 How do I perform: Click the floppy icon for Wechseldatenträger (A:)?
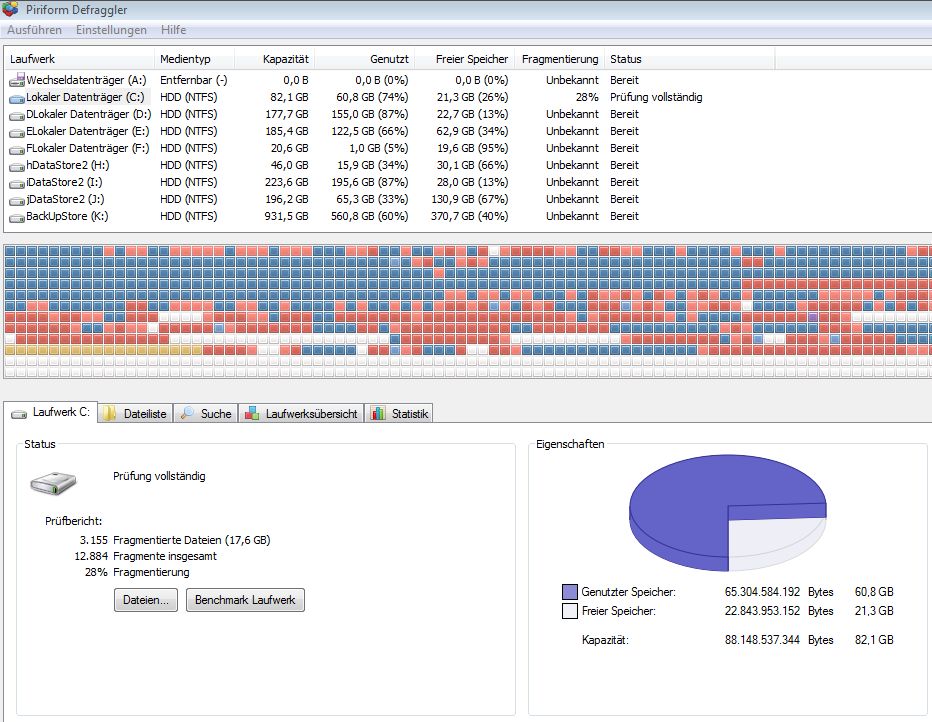17,80
